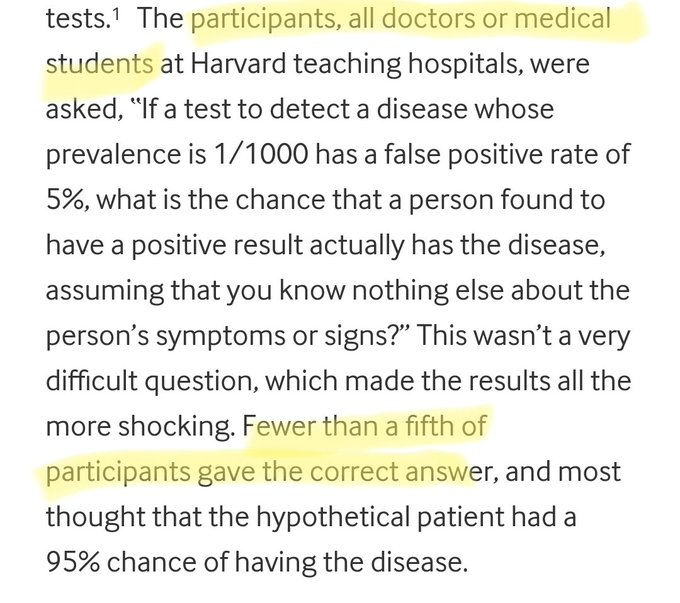Click the words 'teaching hospitals'

coord(405,65)
